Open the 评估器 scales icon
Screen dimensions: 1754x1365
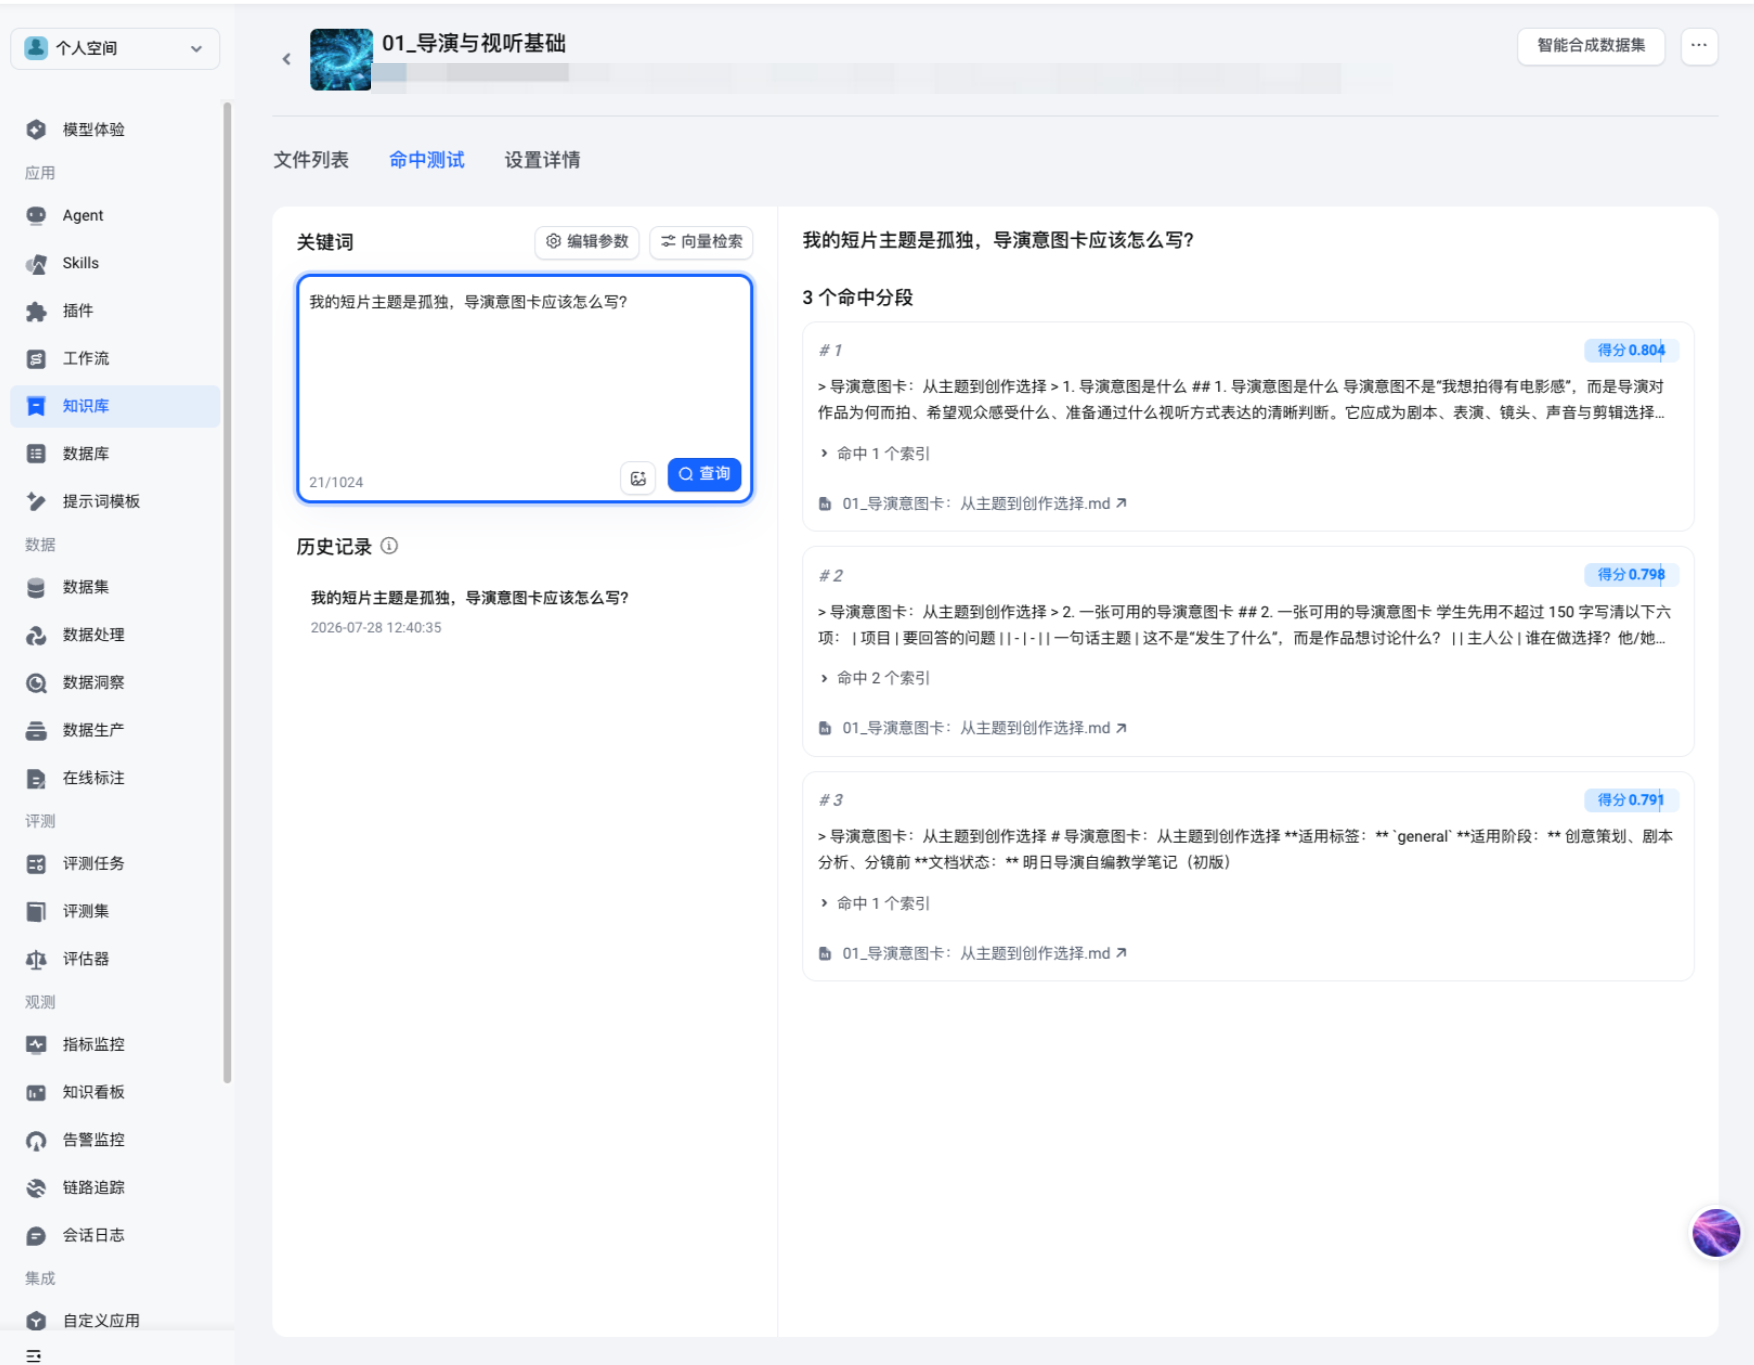(36, 959)
